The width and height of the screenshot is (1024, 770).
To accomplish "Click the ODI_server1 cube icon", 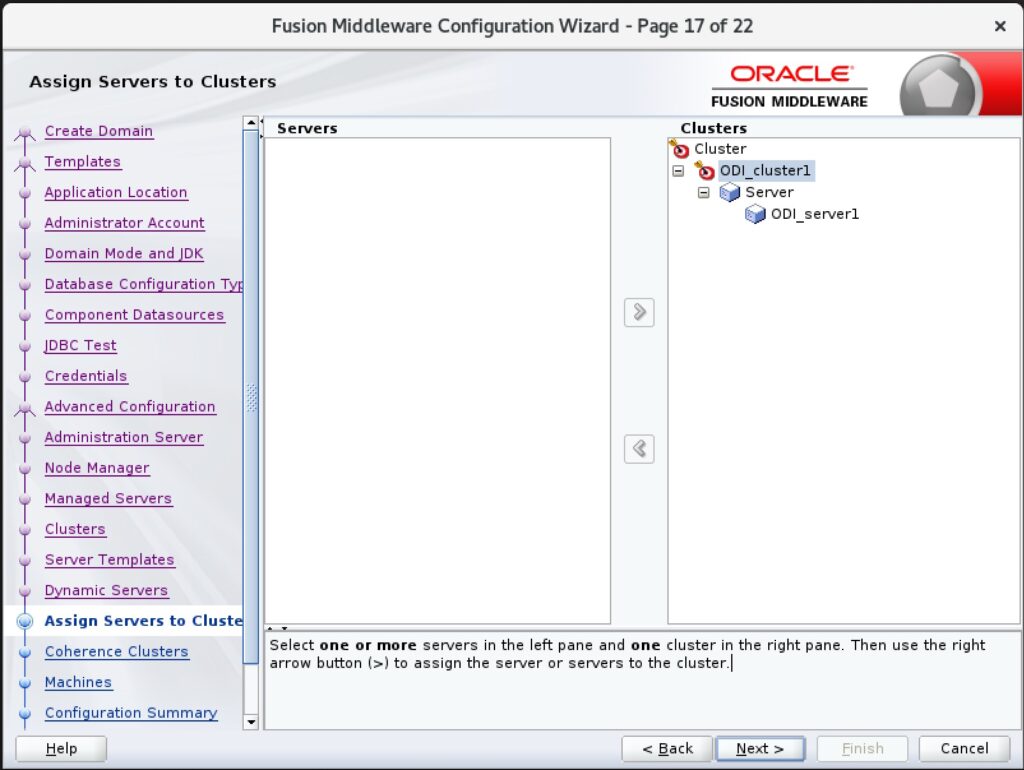I will point(755,214).
